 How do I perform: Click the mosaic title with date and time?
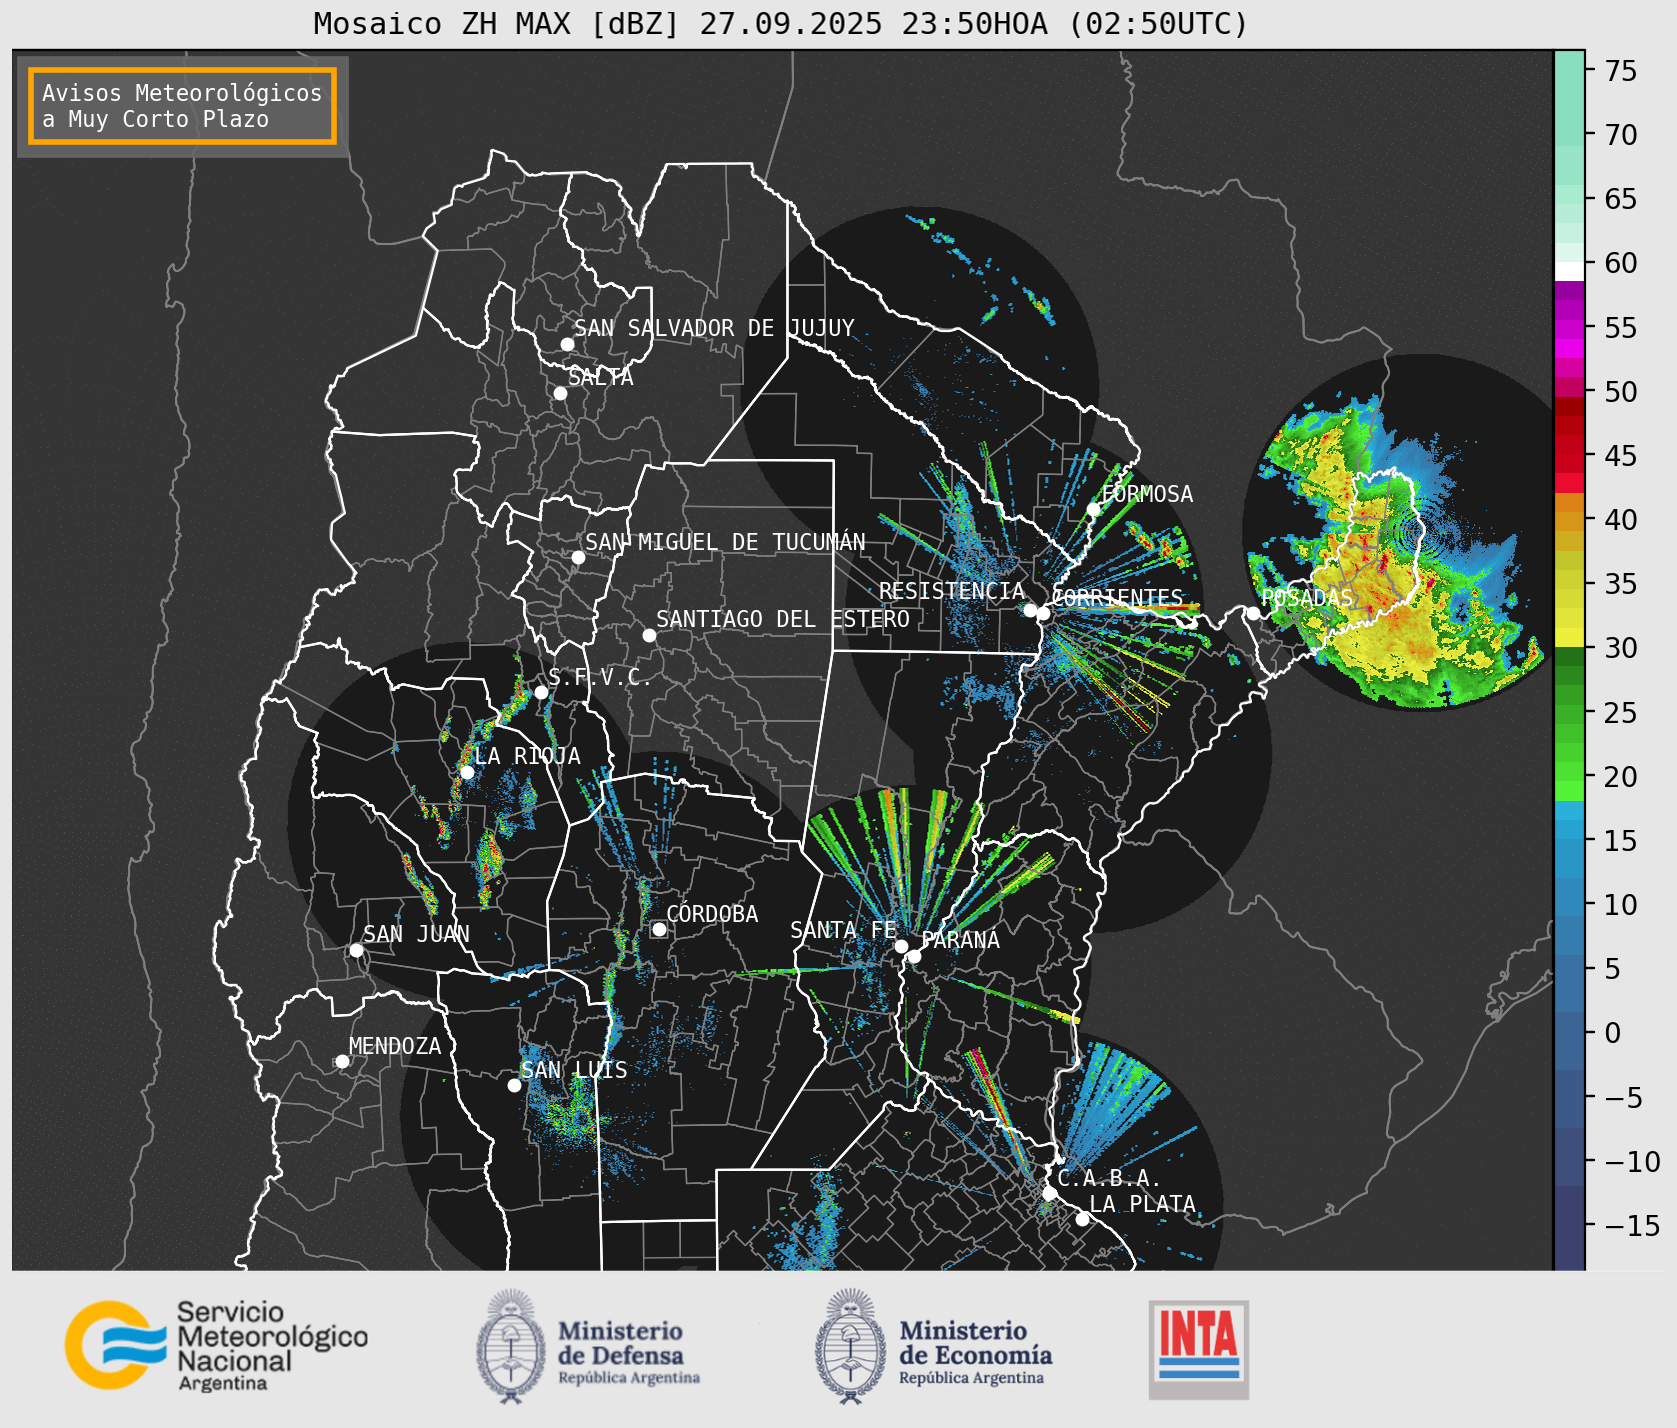coord(780,24)
